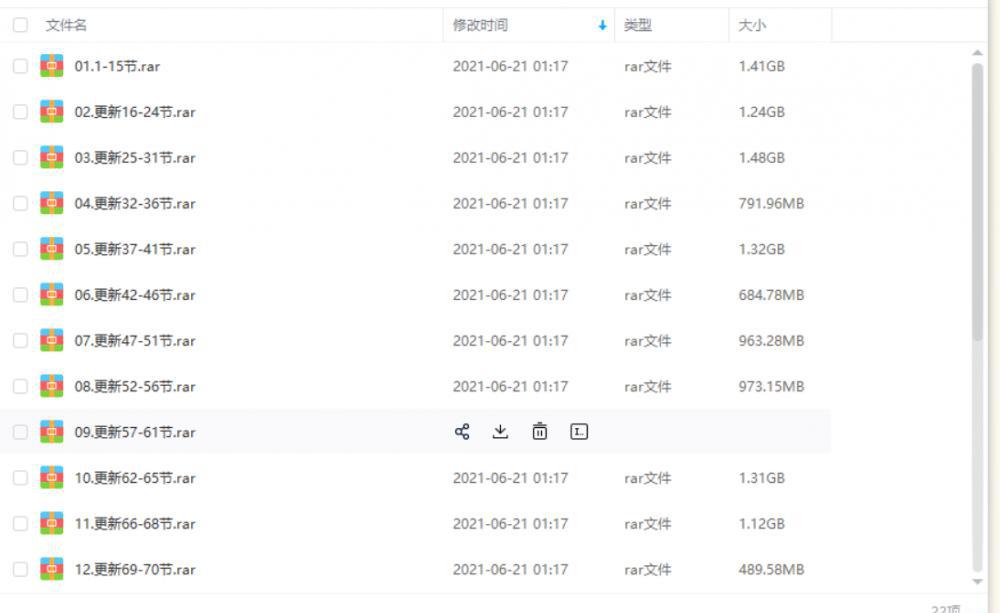Click size value 1.48GB
The height and width of the screenshot is (613, 1000).
click(761, 158)
